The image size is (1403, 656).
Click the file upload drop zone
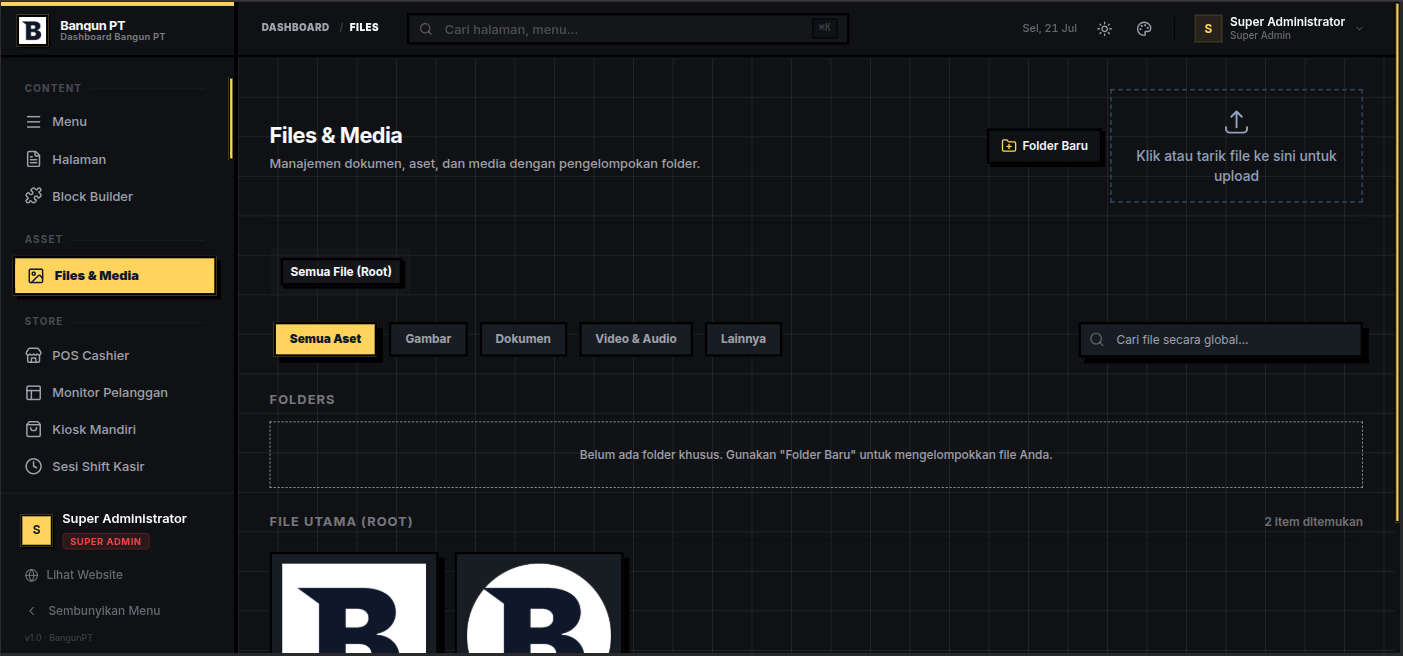coord(1236,146)
